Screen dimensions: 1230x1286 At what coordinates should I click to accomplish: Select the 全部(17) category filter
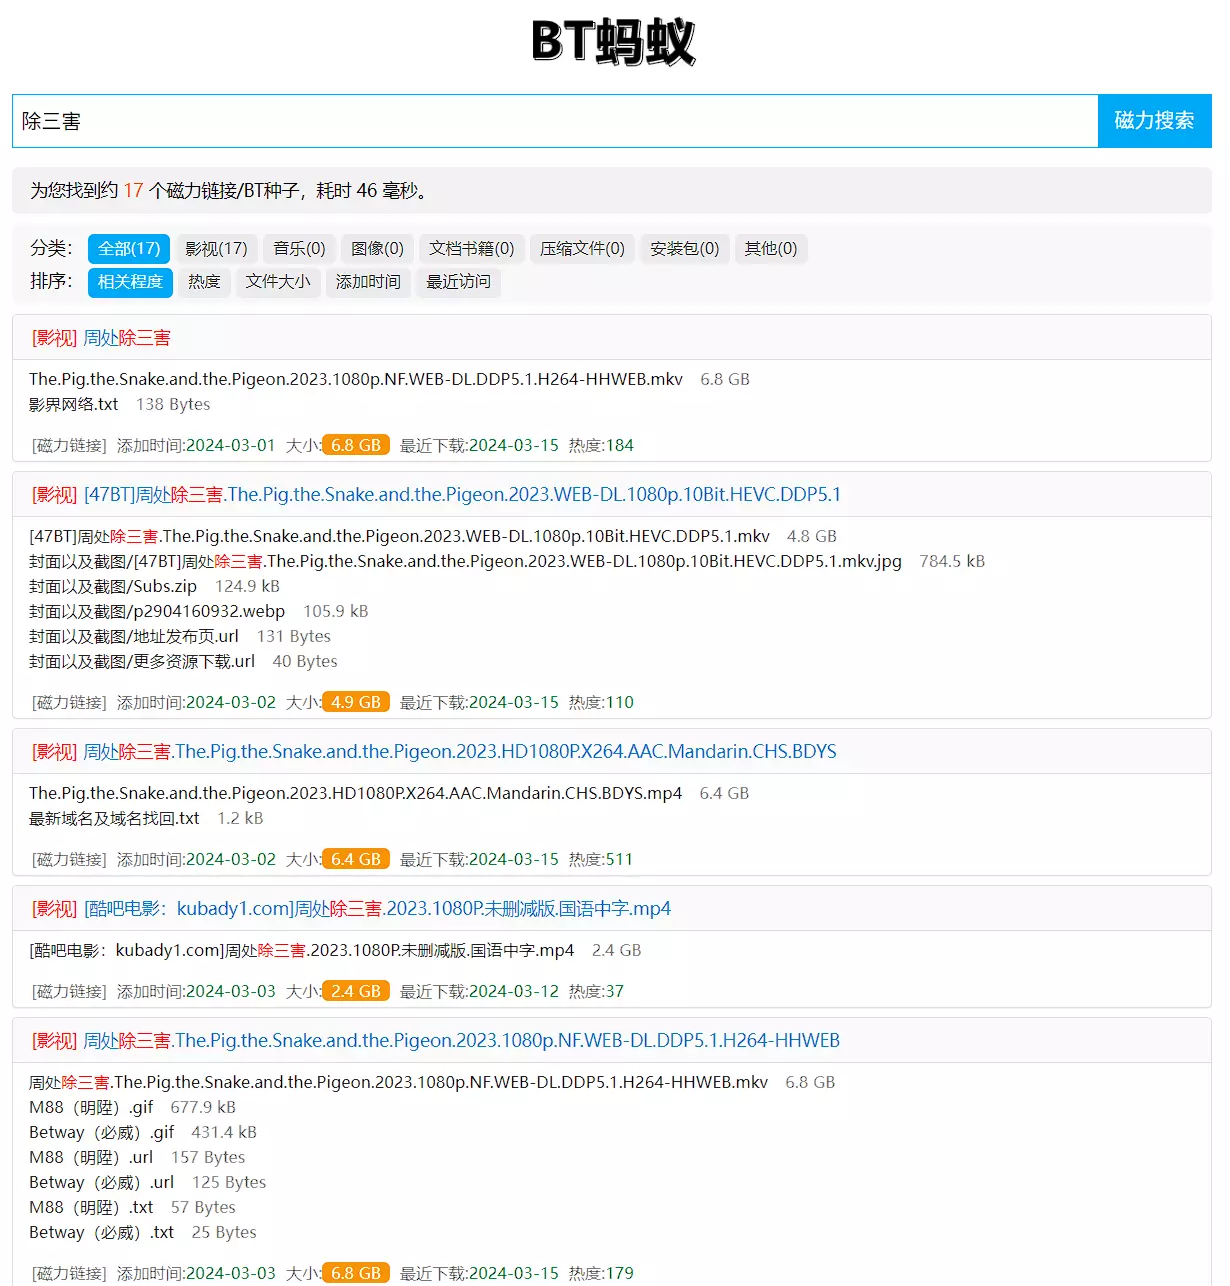[129, 249]
